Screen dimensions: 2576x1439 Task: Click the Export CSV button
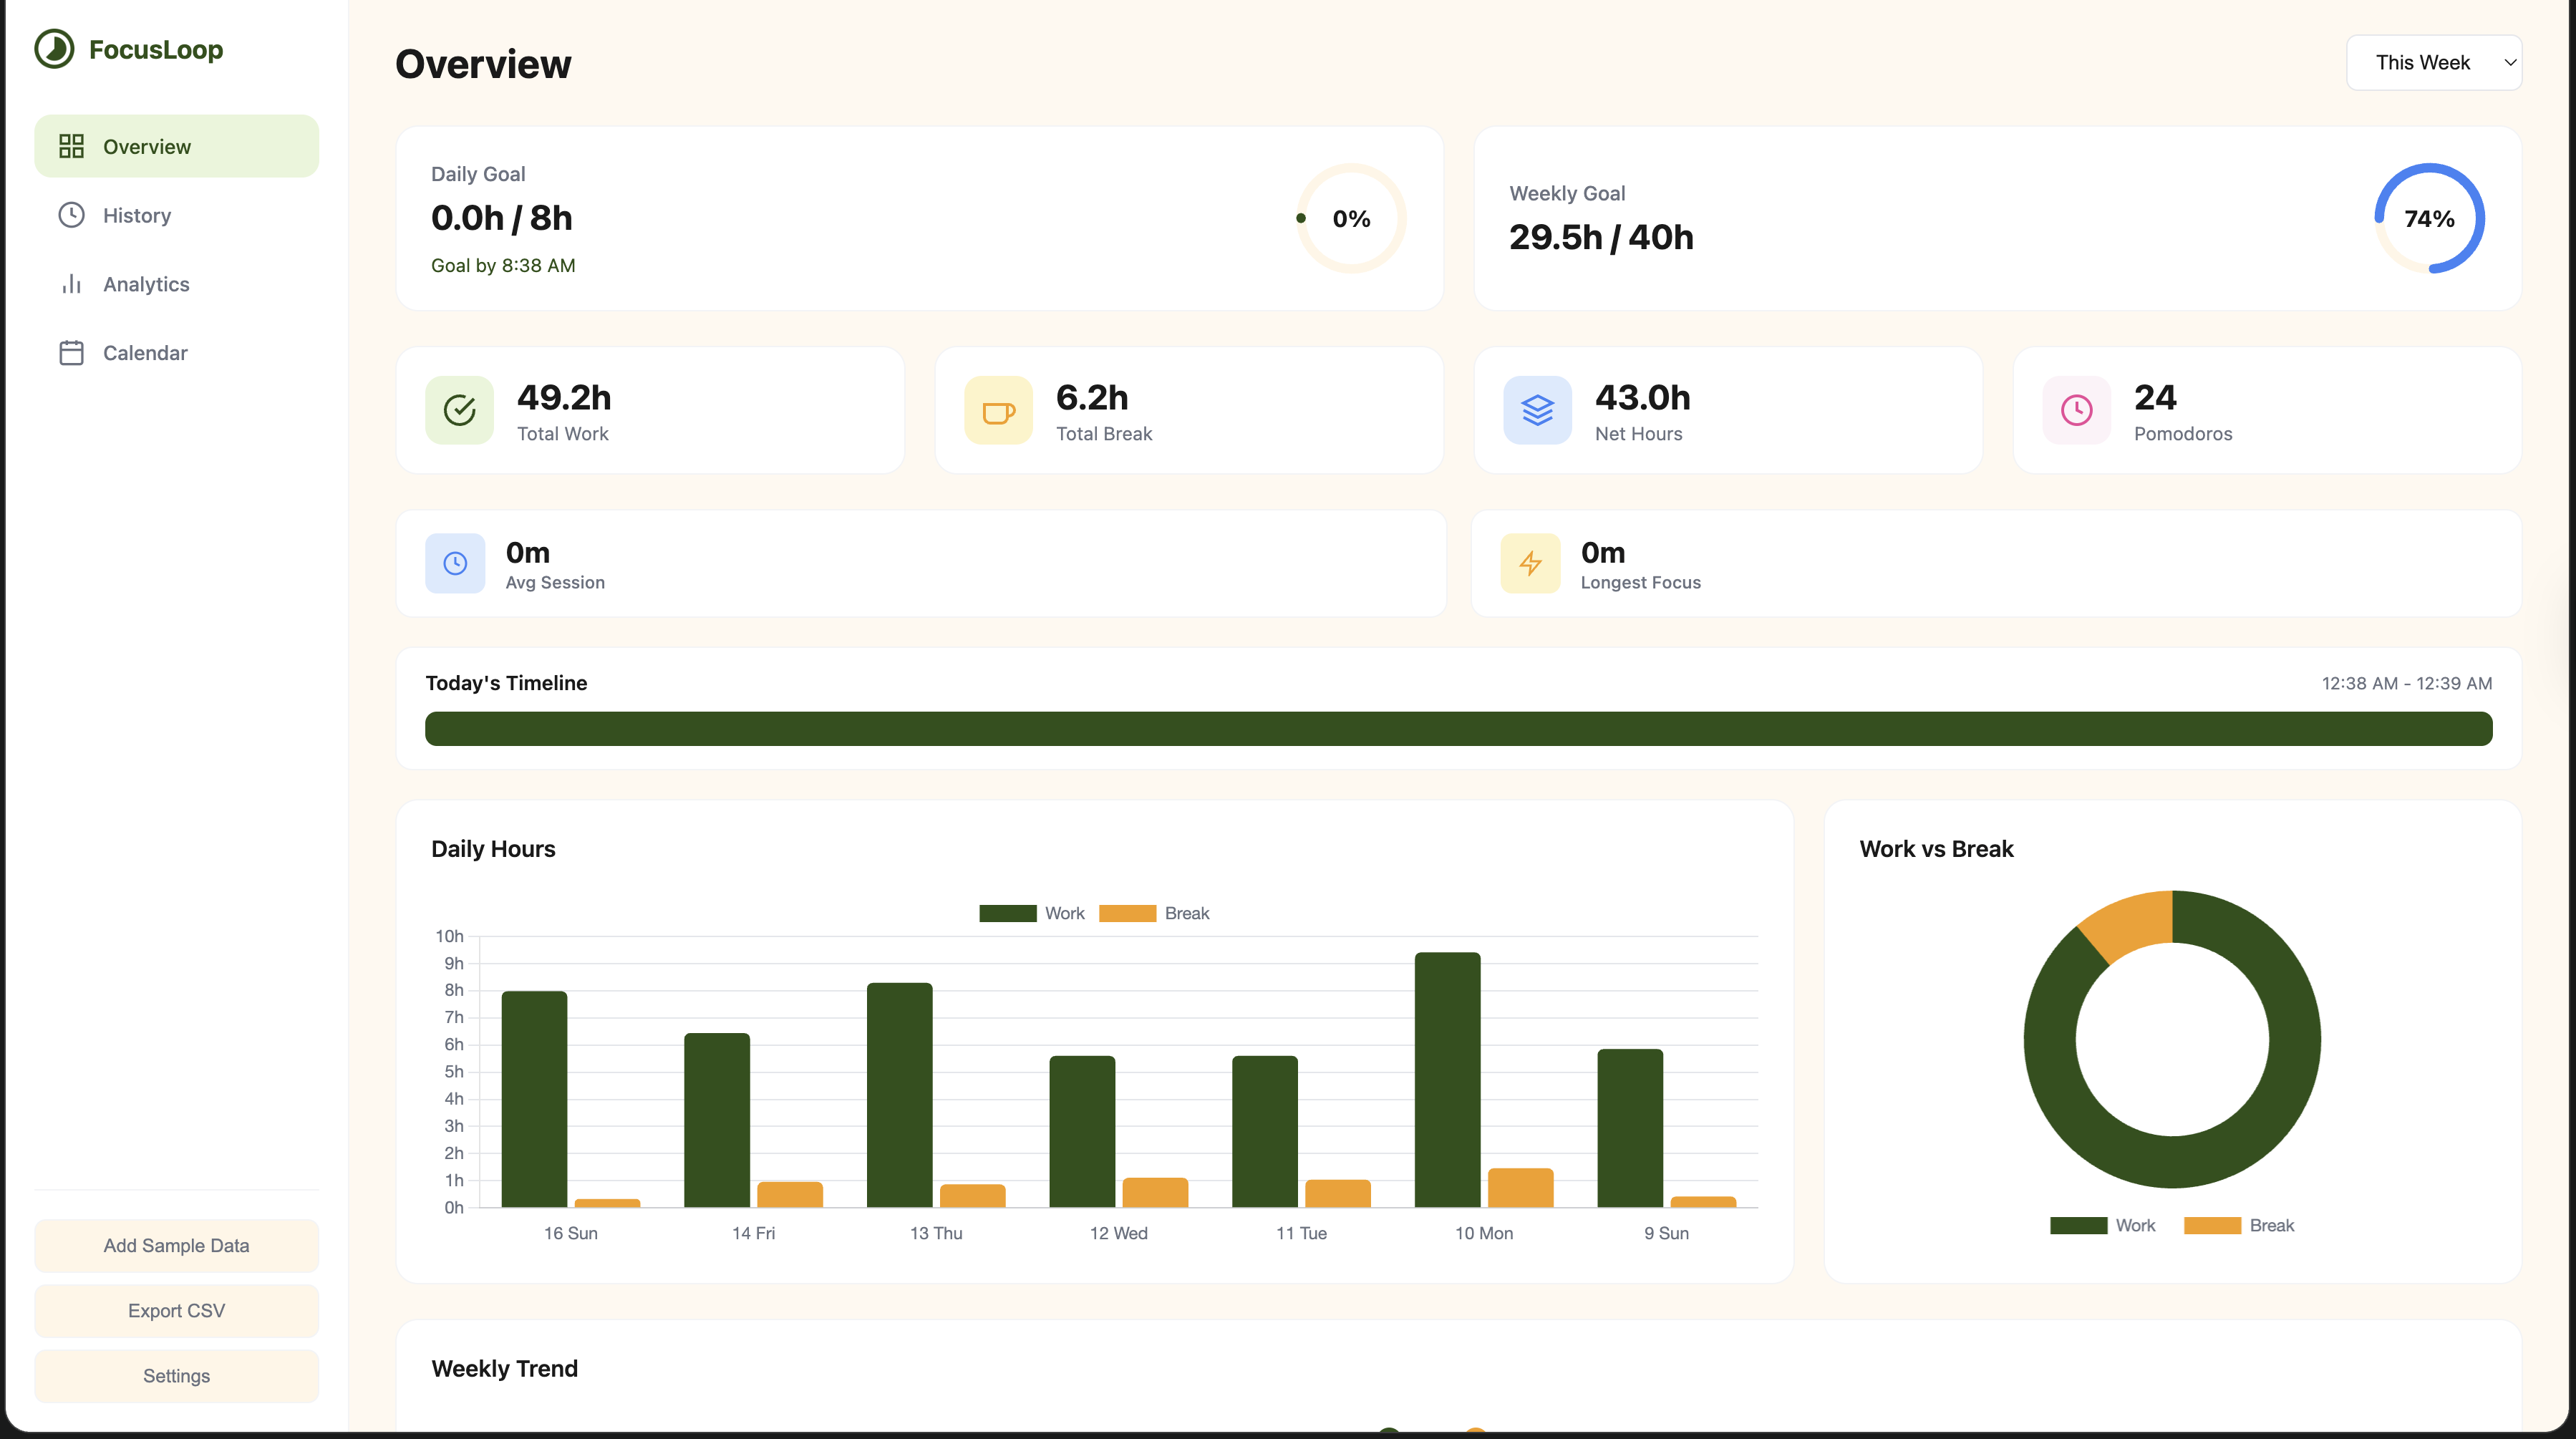pos(176,1310)
